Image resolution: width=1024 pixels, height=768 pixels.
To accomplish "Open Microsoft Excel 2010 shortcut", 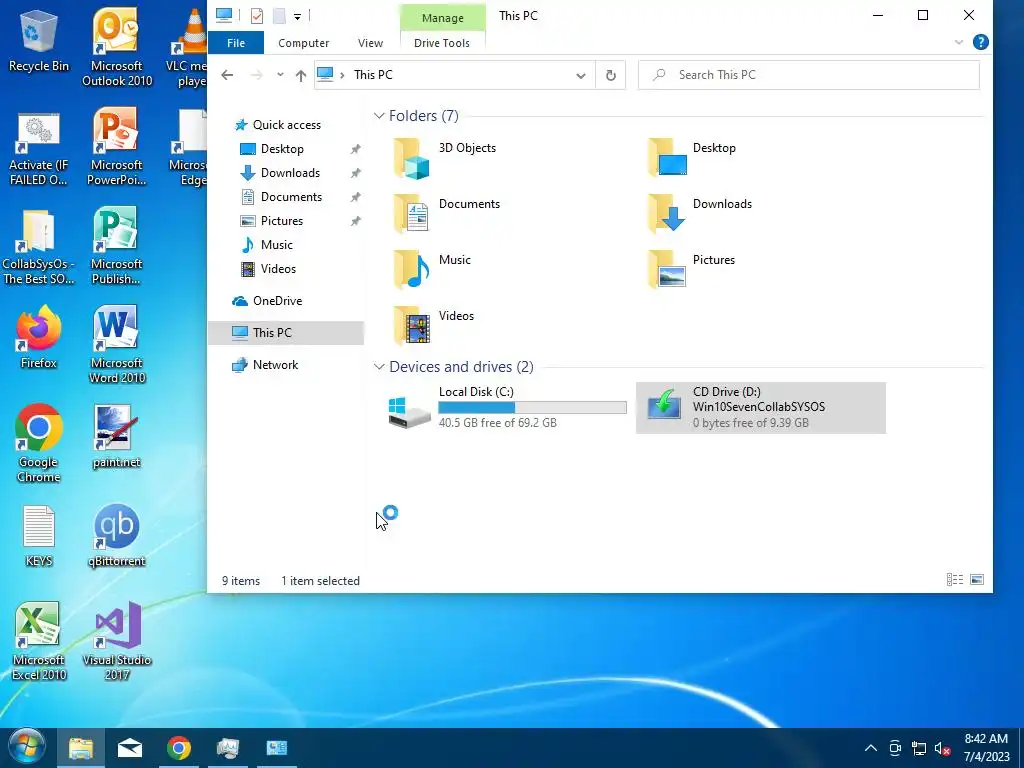I will click(x=39, y=641).
